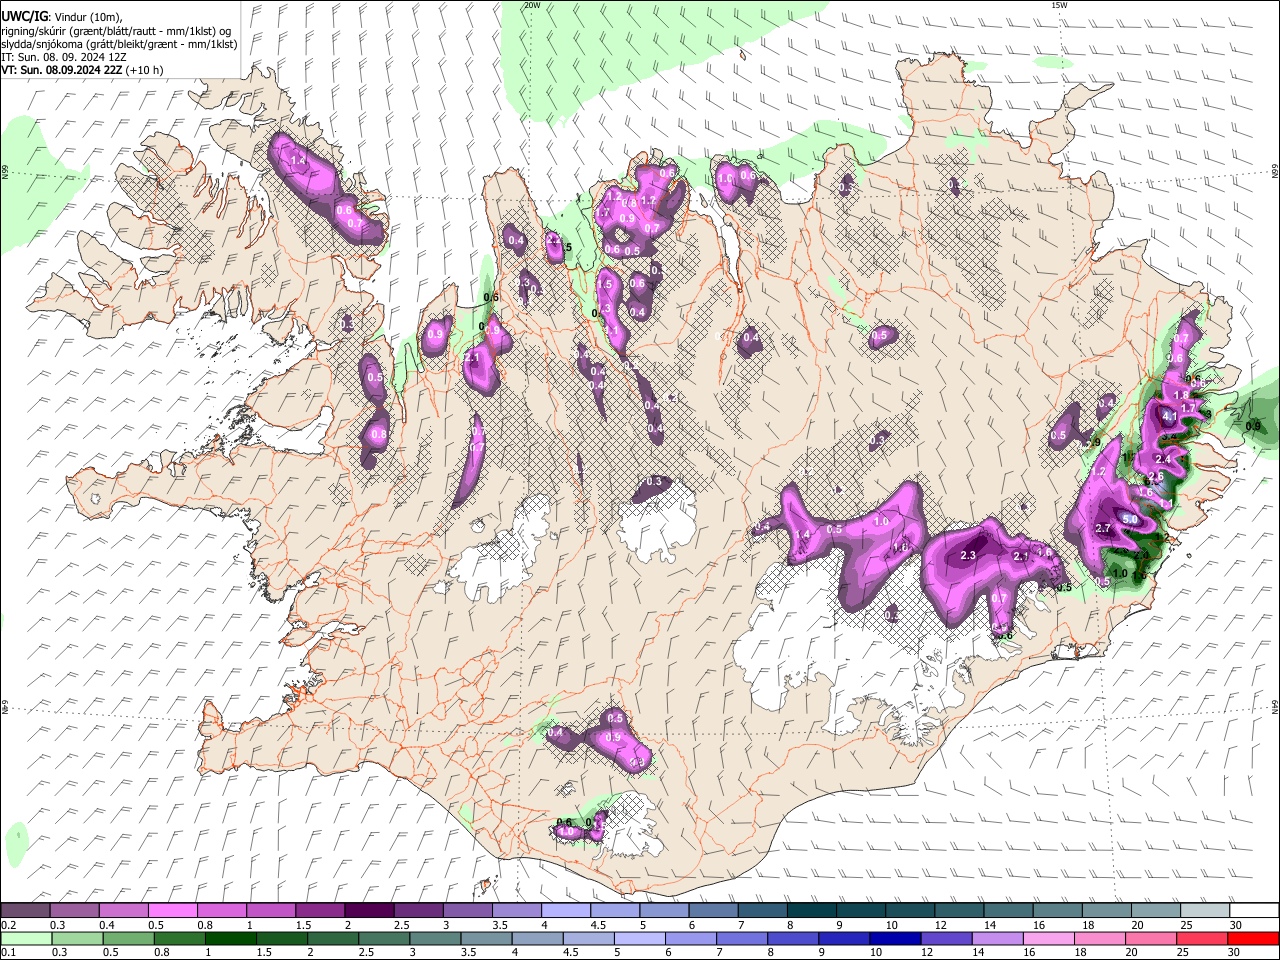
Task: Select the rain legend swatch between 2.5 and 3
Action: [x=384, y=938]
